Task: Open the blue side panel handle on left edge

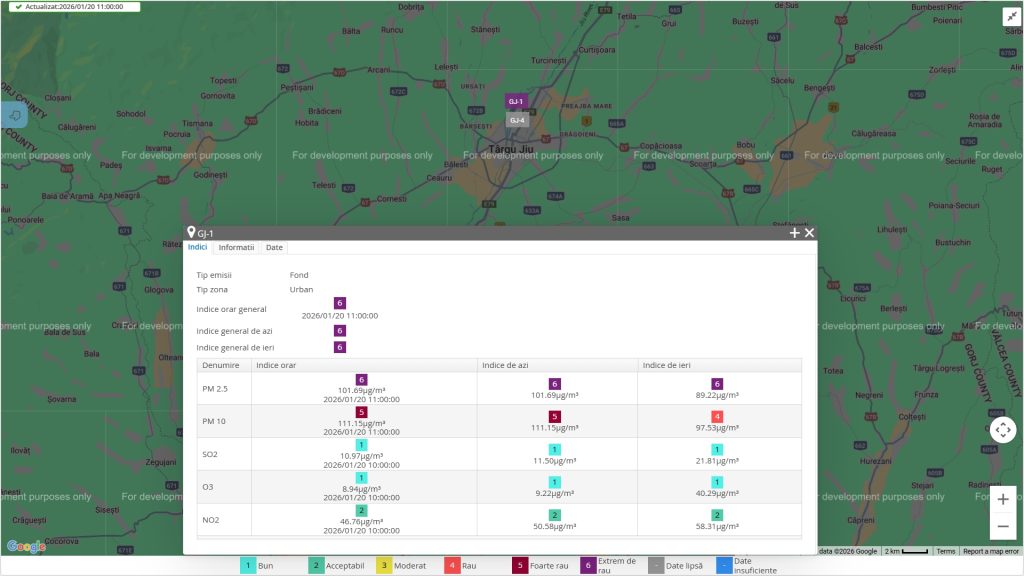Action: (x=14, y=115)
